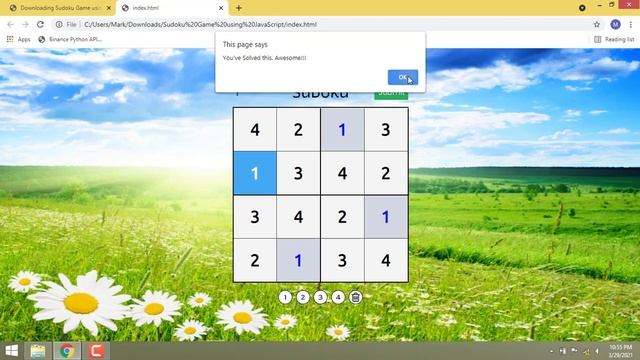Select the bottom row cell with blue 1
This screenshot has height=360, width=640.
click(x=298, y=260)
